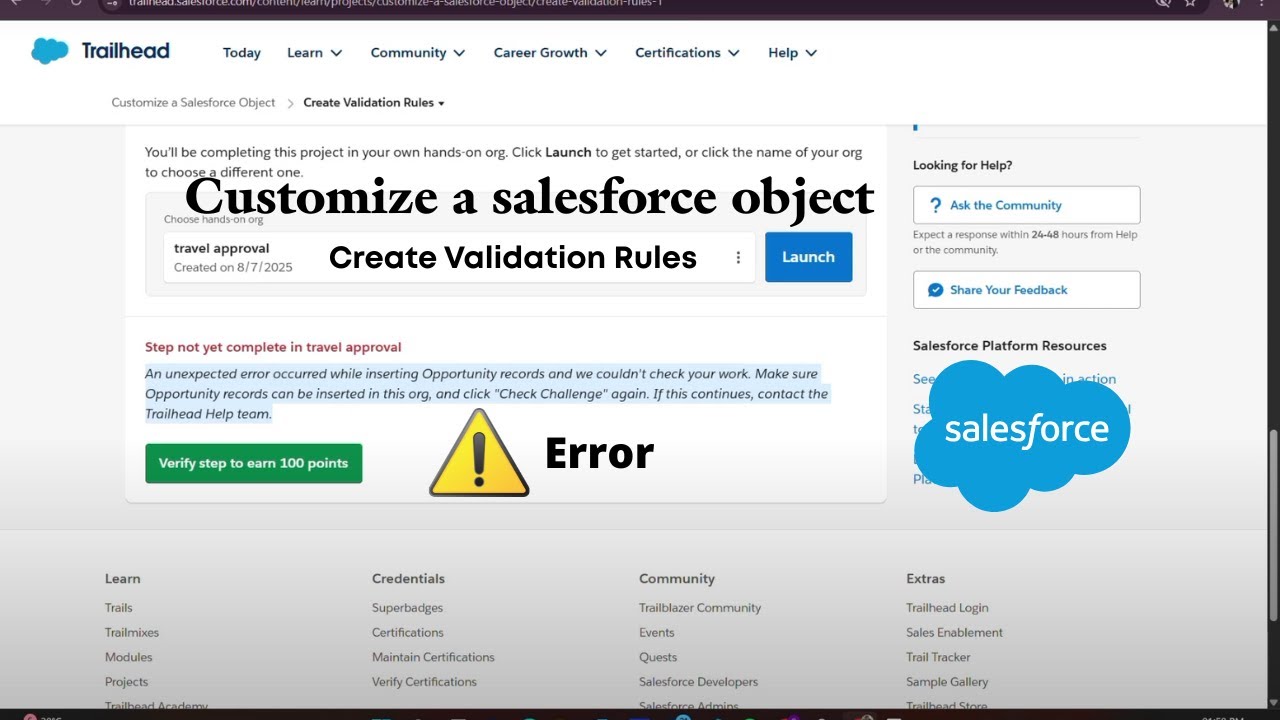Open Trailhead Login footer link

pyautogui.click(x=947, y=608)
